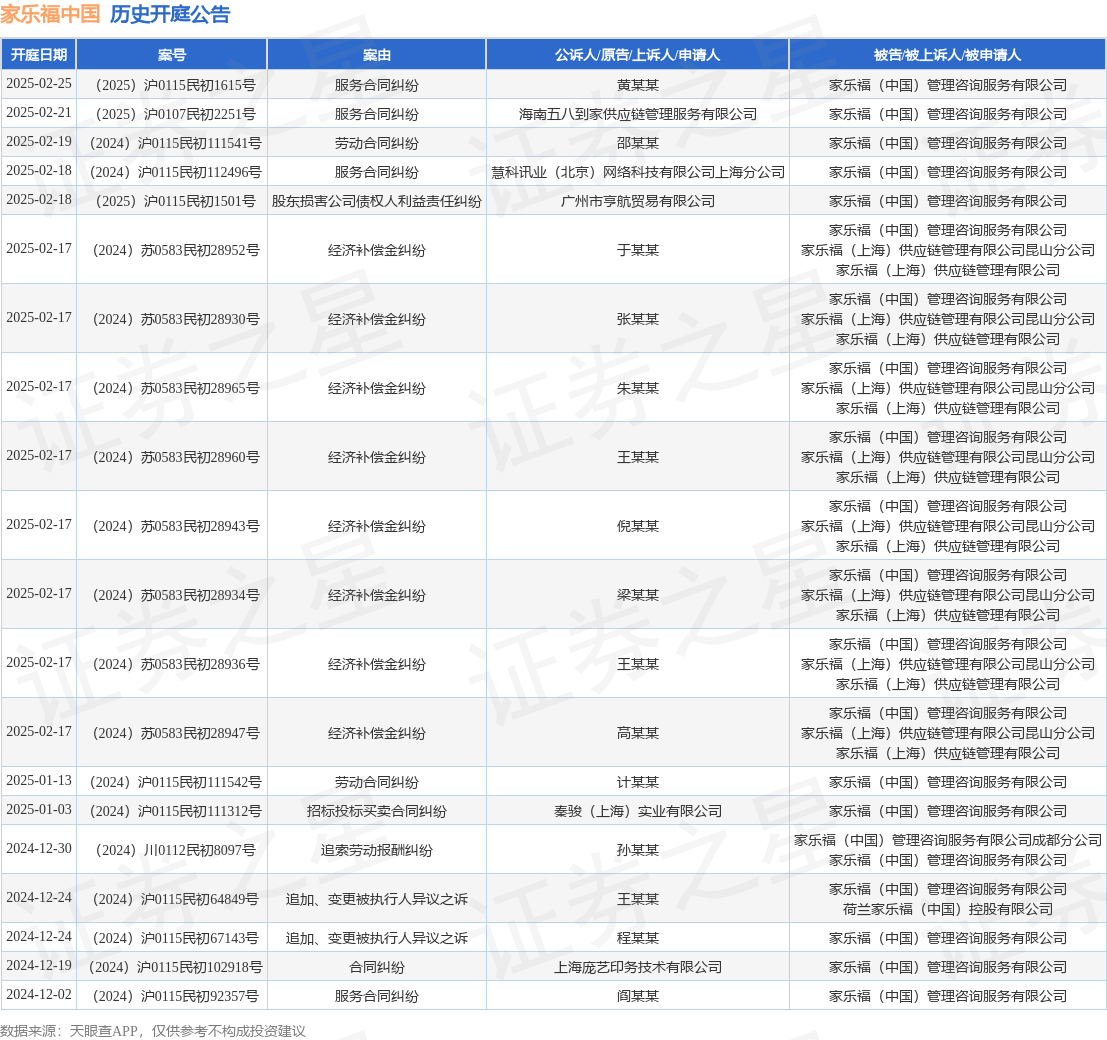This screenshot has height=1040, width=1107.
Task: Click the 2025-02-19 hearing date cell
Action: point(39,142)
